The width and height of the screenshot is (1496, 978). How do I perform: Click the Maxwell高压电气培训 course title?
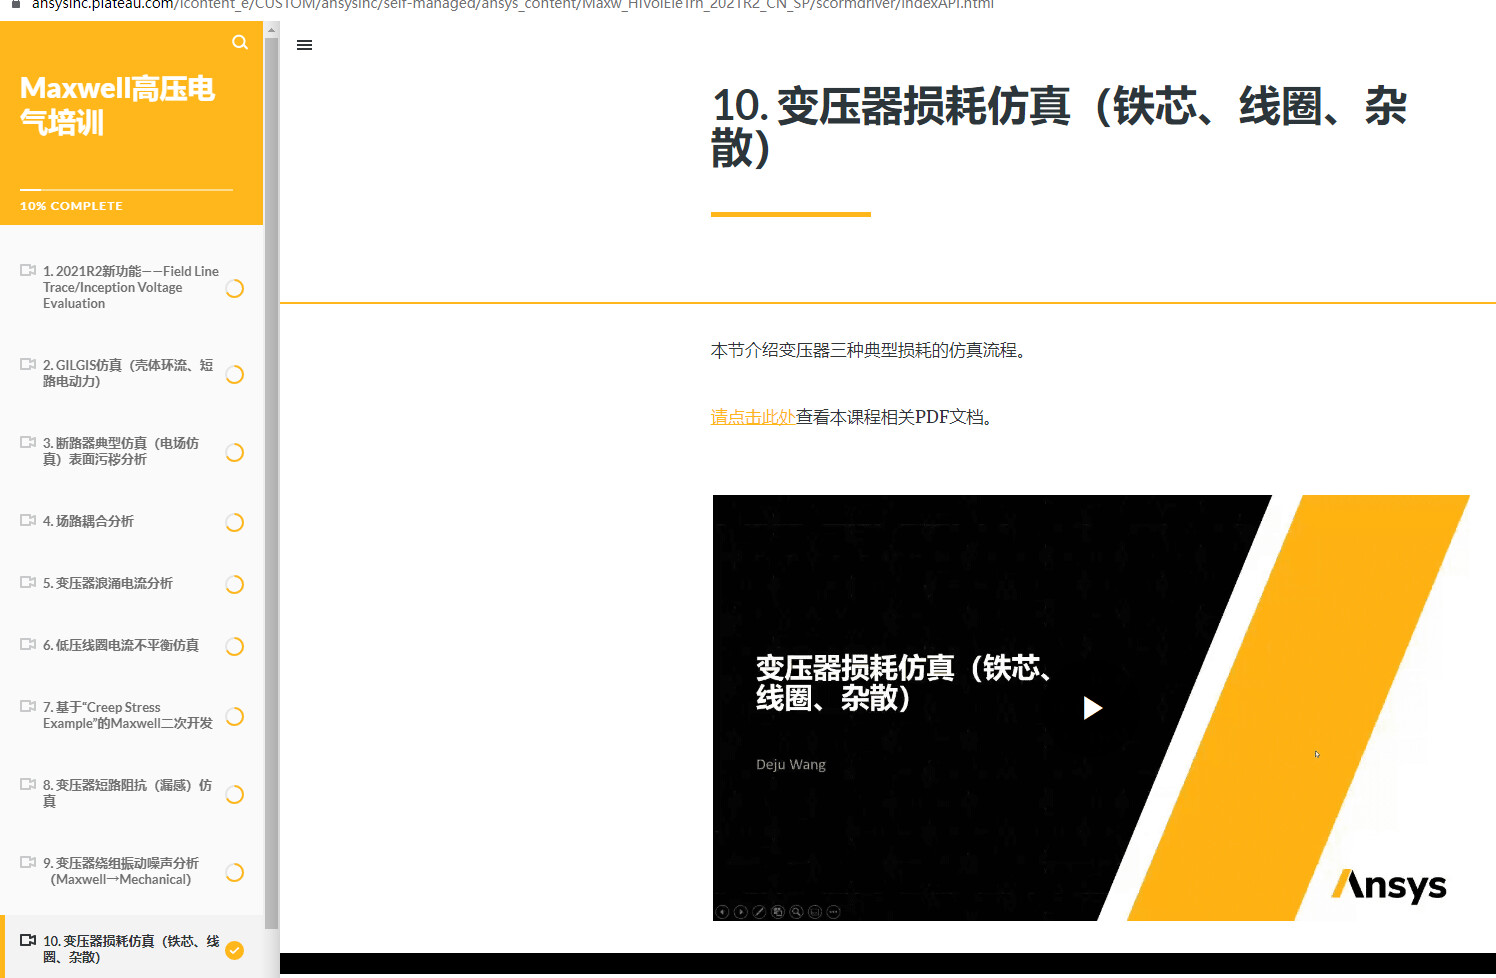coord(118,105)
